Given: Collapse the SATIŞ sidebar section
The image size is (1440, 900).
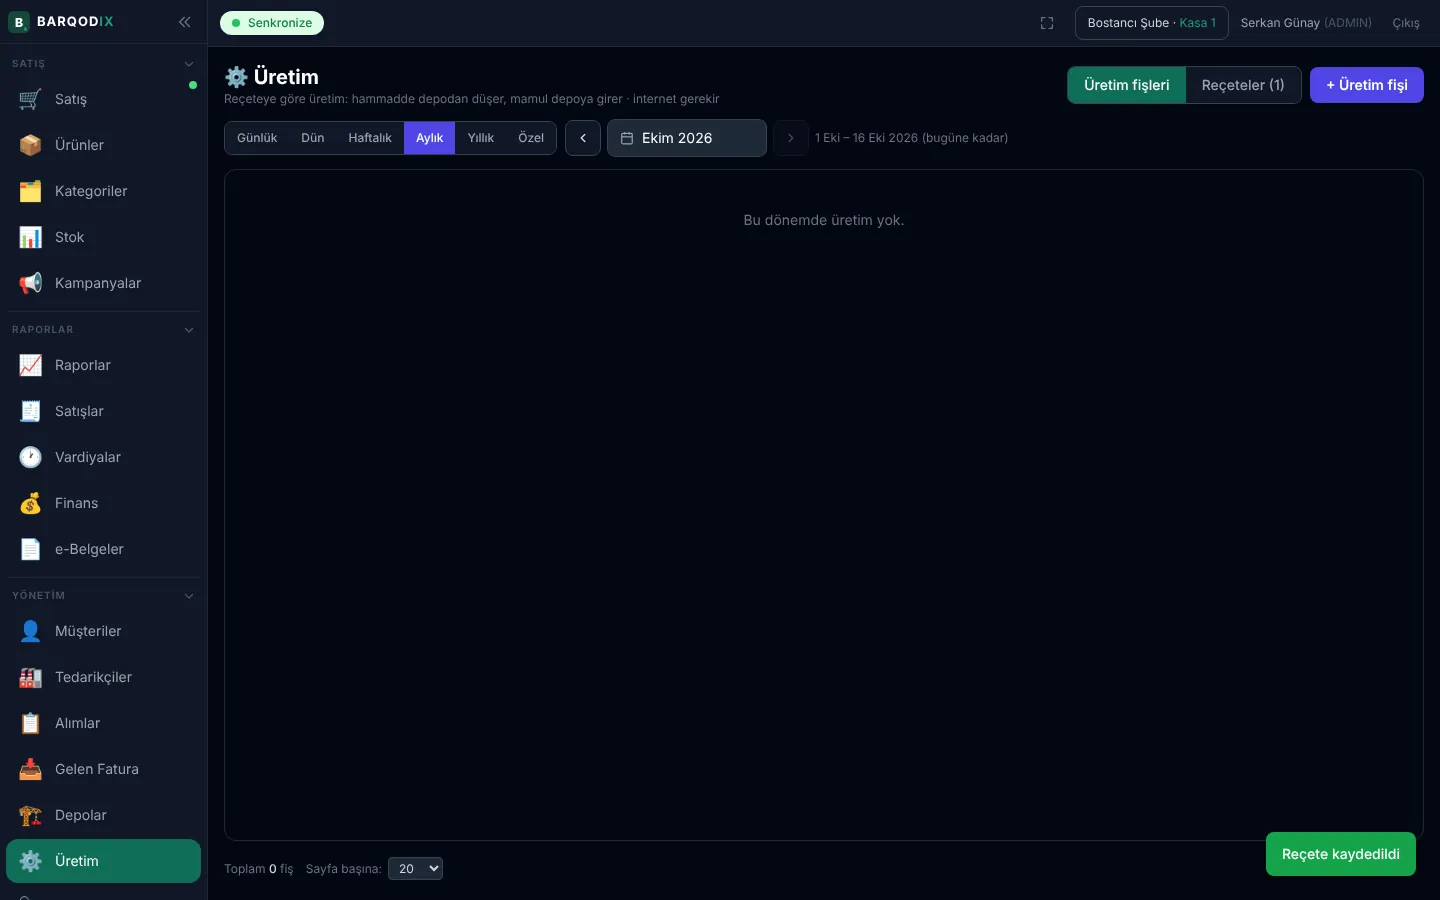Looking at the screenshot, I should (189, 64).
